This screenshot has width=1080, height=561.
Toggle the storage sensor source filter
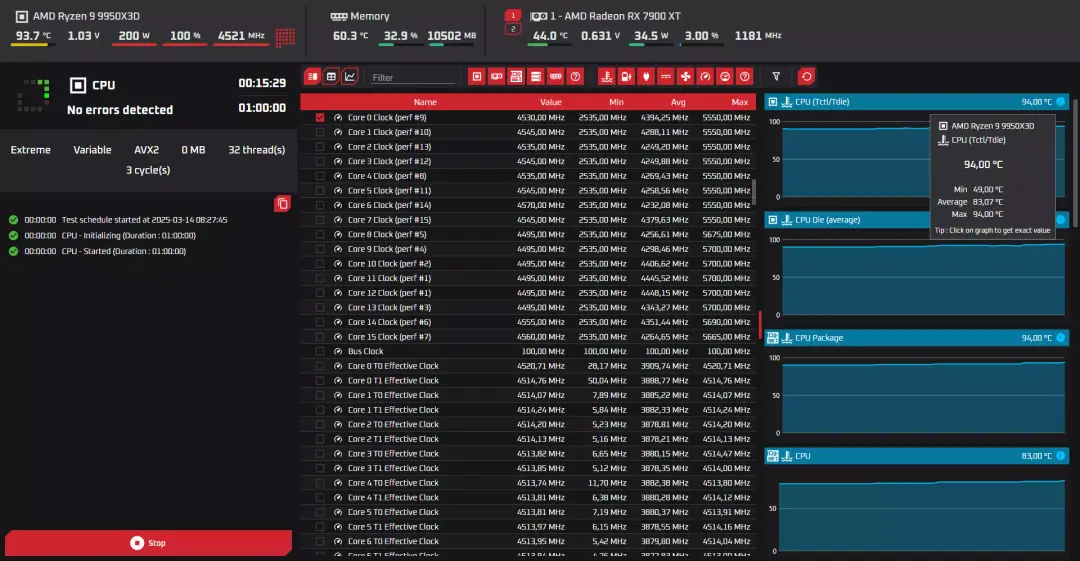pos(536,76)
